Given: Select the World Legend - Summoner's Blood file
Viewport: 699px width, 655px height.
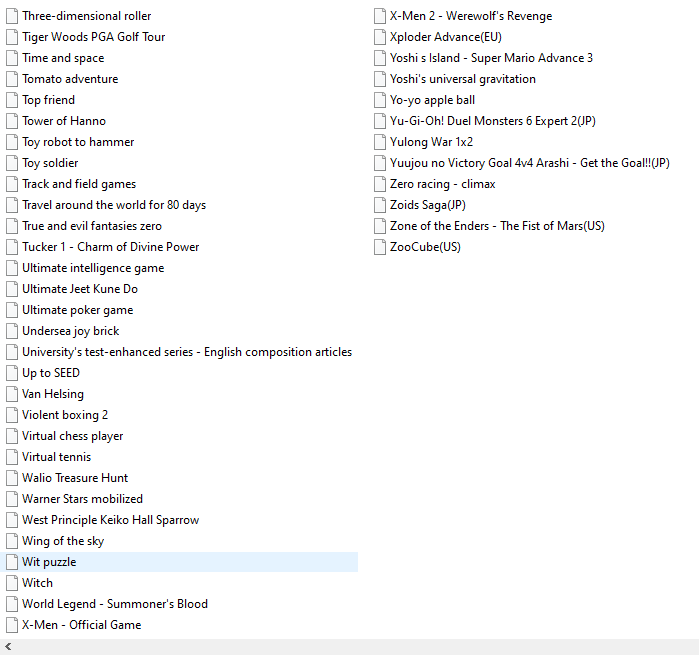Looking at the screenshot, I should point(115,604).
